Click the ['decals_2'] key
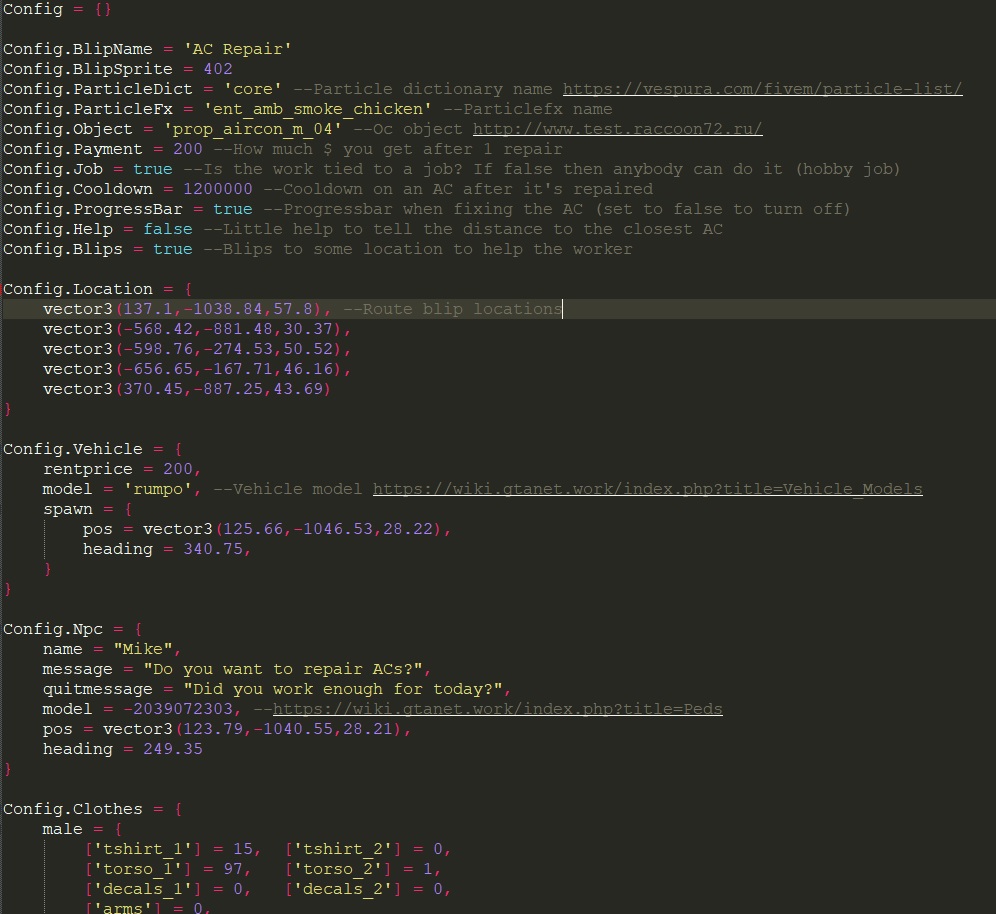996x914 pixels. (x=343, y=889)
